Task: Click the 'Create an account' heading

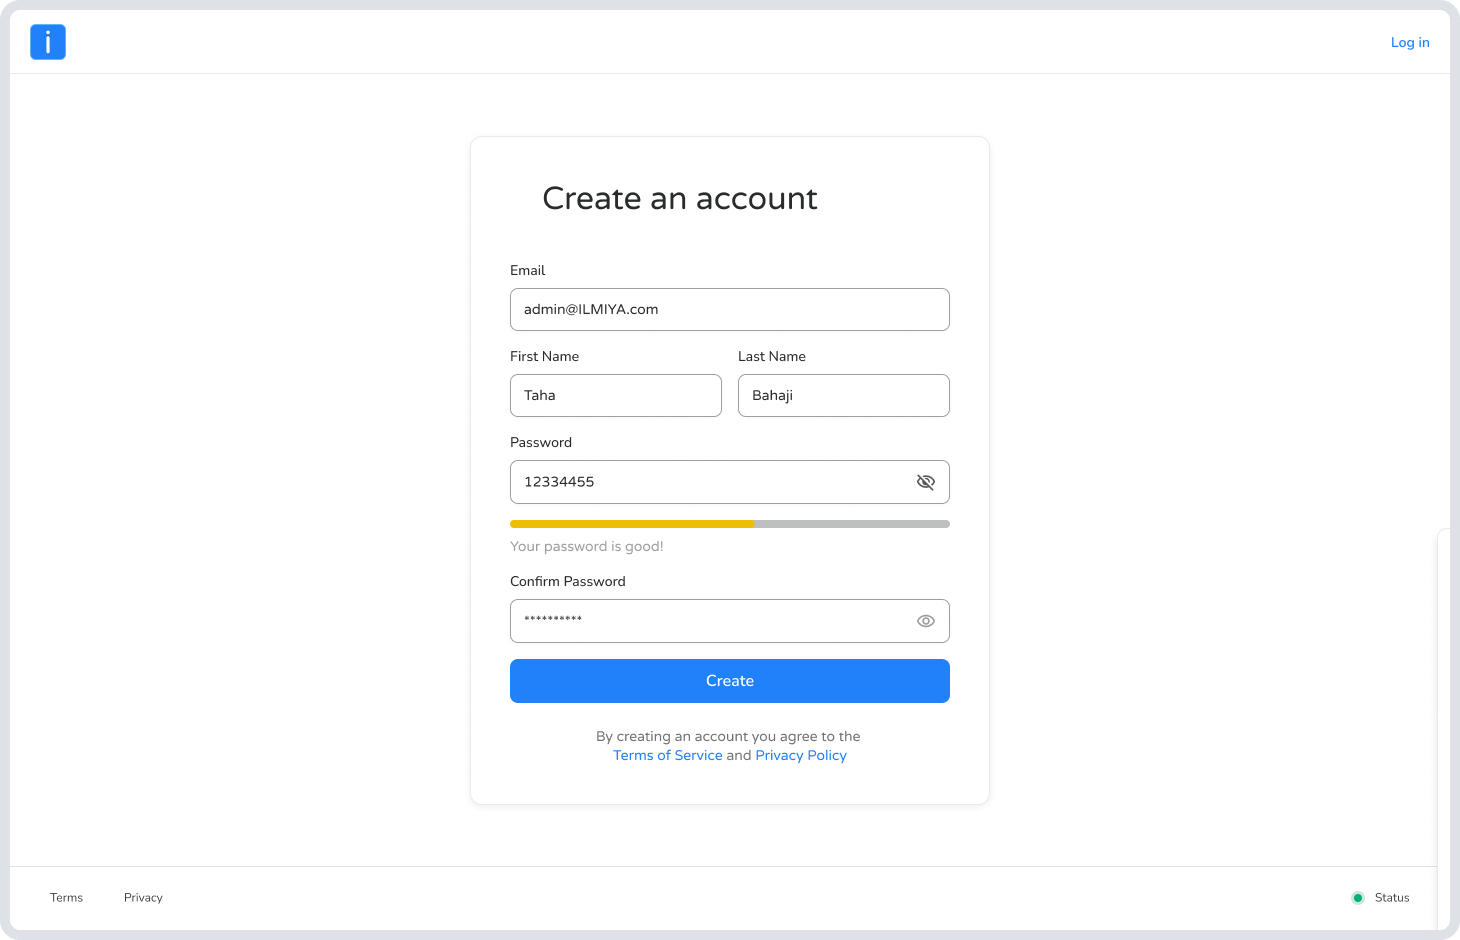Action: pyautogui.click(x=679, y=198)
